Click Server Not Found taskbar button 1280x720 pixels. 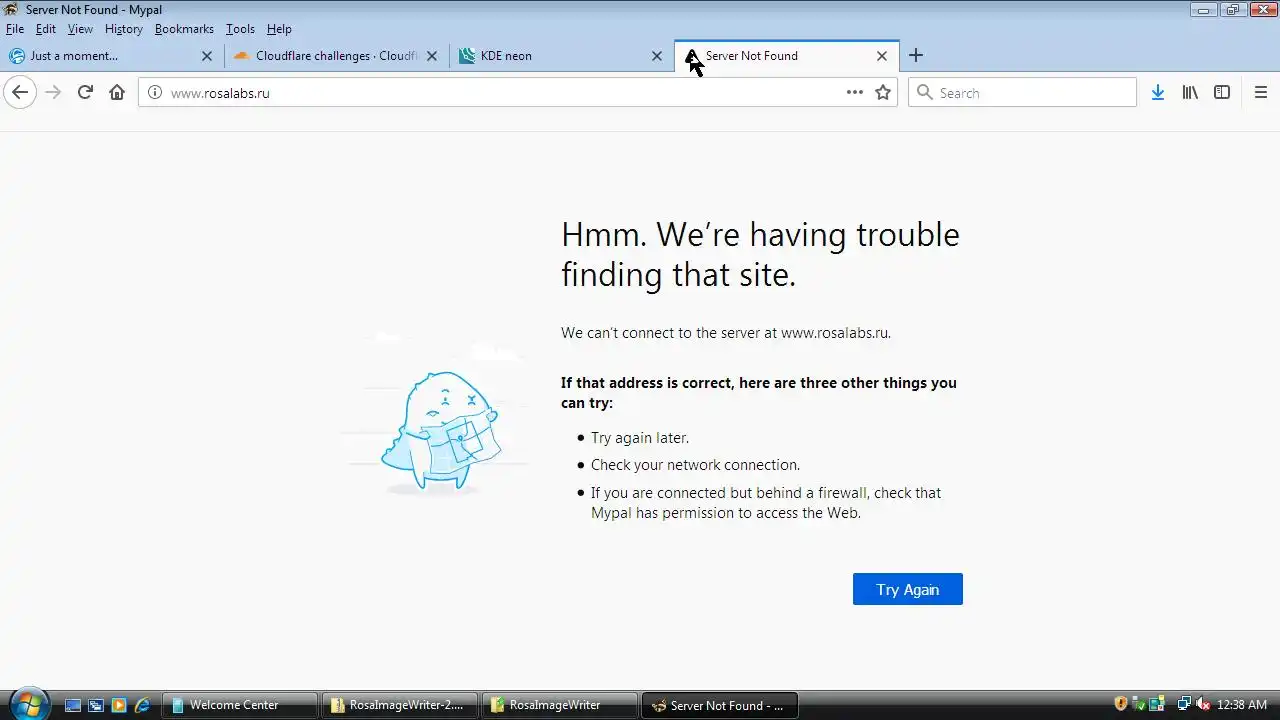coord(719,705)
